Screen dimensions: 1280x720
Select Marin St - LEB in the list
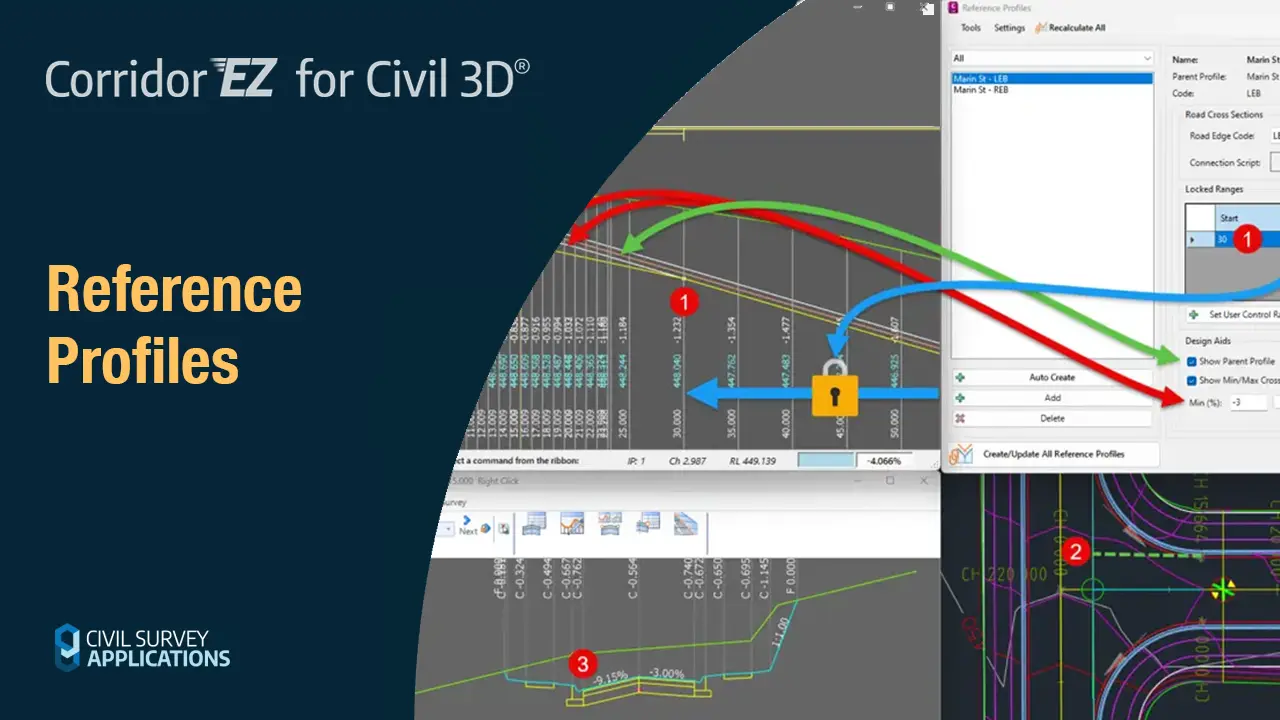[x=1052, y=78]
